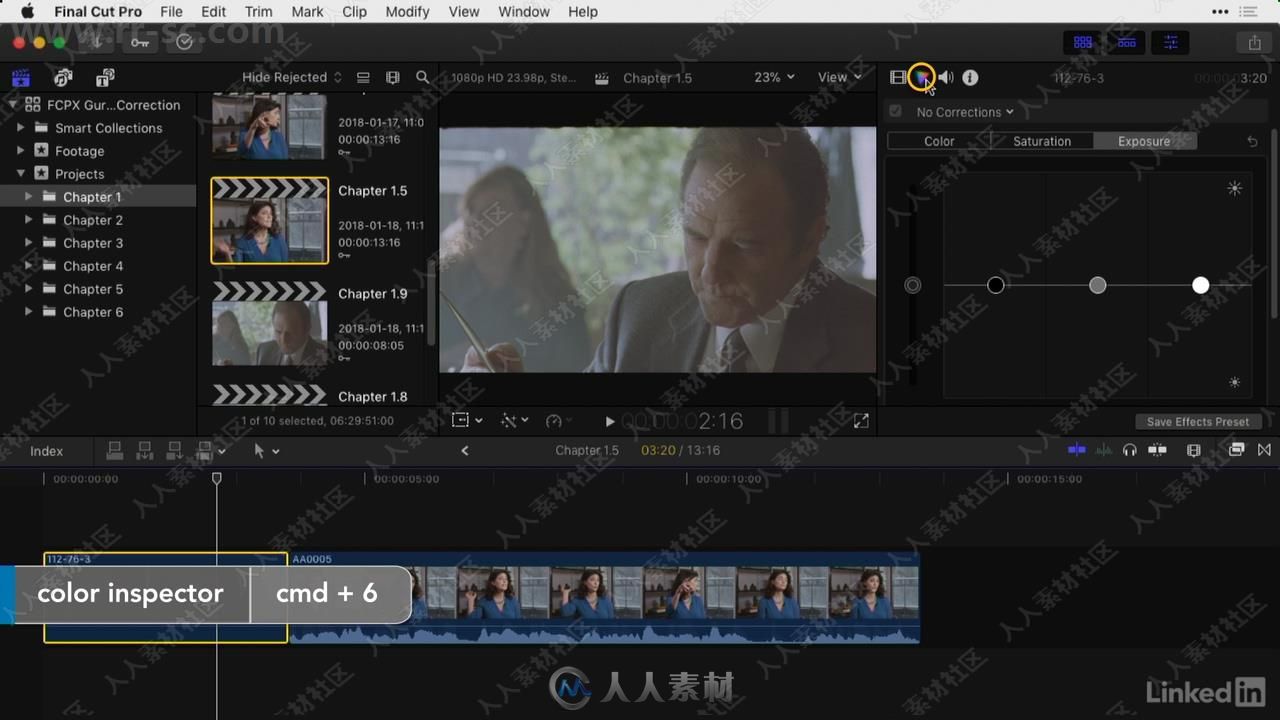The width and height of the screenshot is (1280, 720).
Task: Select the AA0005 clip in timeline
Action: click(604, 598)
